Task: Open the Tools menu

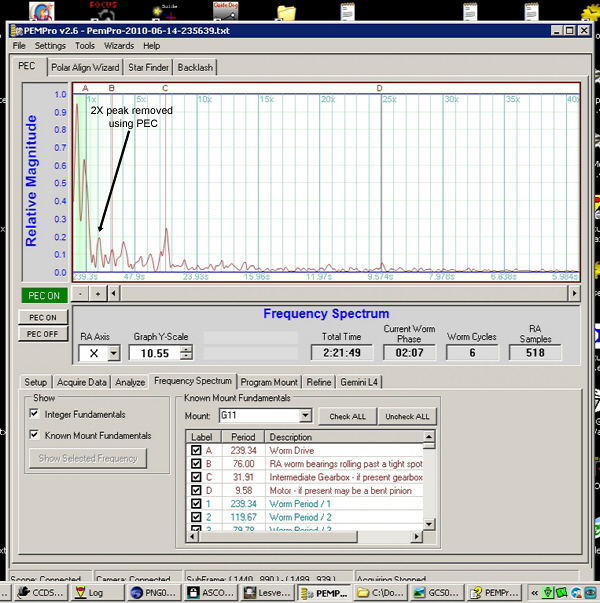Action: pos(85,46)
